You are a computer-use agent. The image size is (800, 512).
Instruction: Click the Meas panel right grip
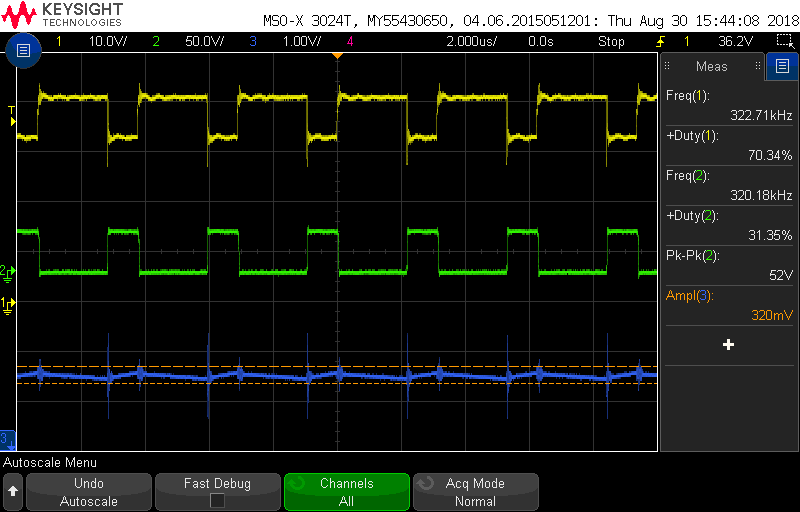click(758, 66)
